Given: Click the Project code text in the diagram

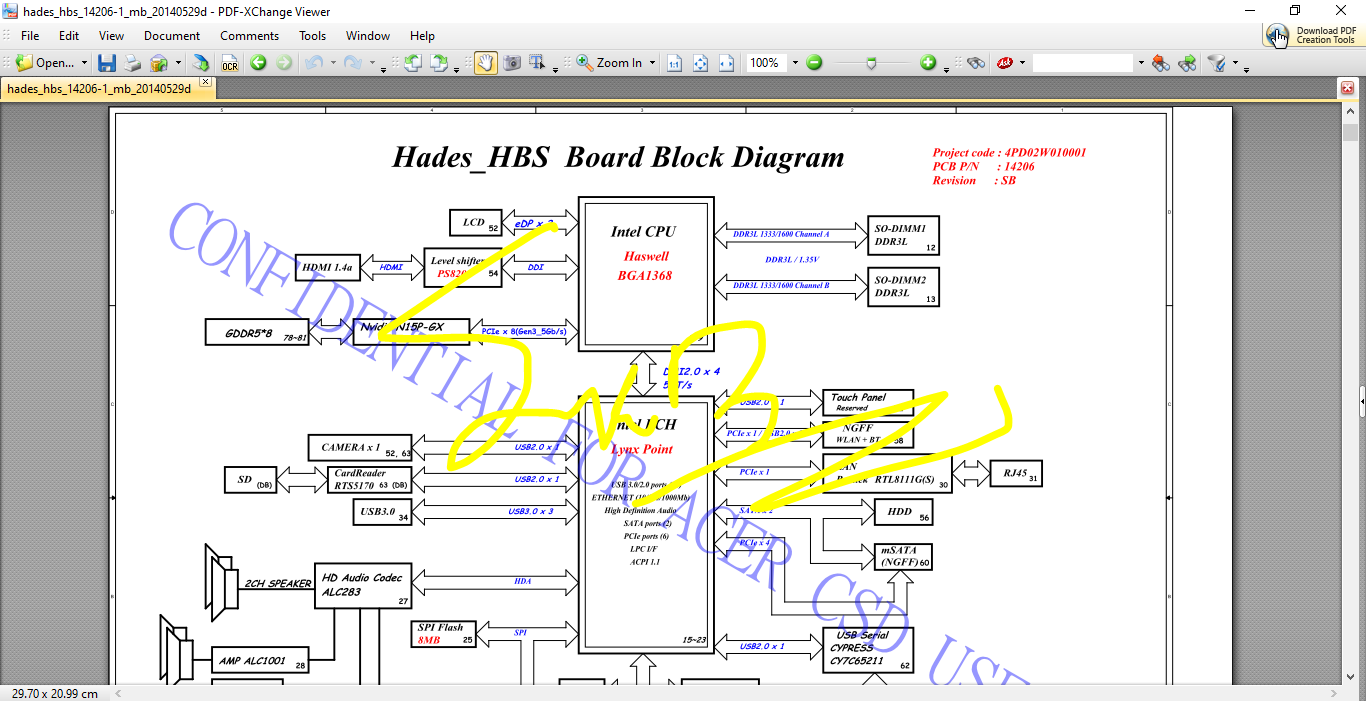Looking at the screenshot, I should click(x=1009, y=153).
